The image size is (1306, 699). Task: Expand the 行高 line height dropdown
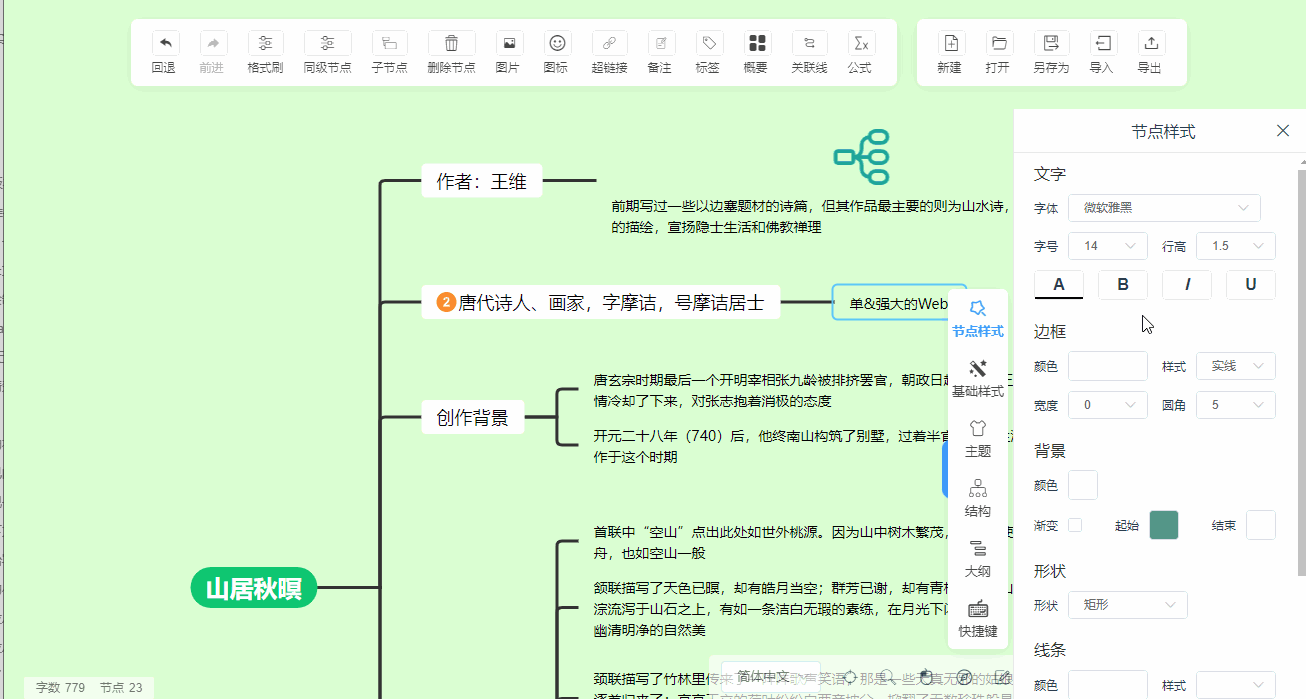tap(1235, 245)
